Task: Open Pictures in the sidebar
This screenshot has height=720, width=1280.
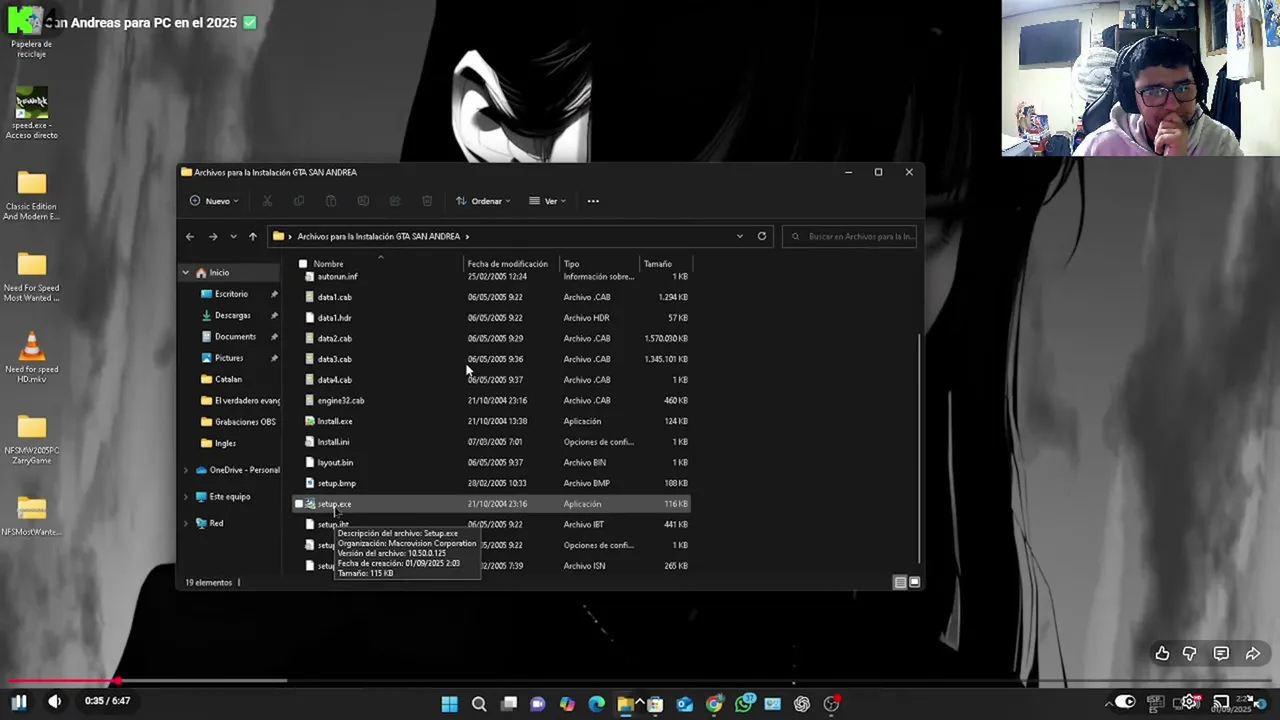Action: (229, 358)
